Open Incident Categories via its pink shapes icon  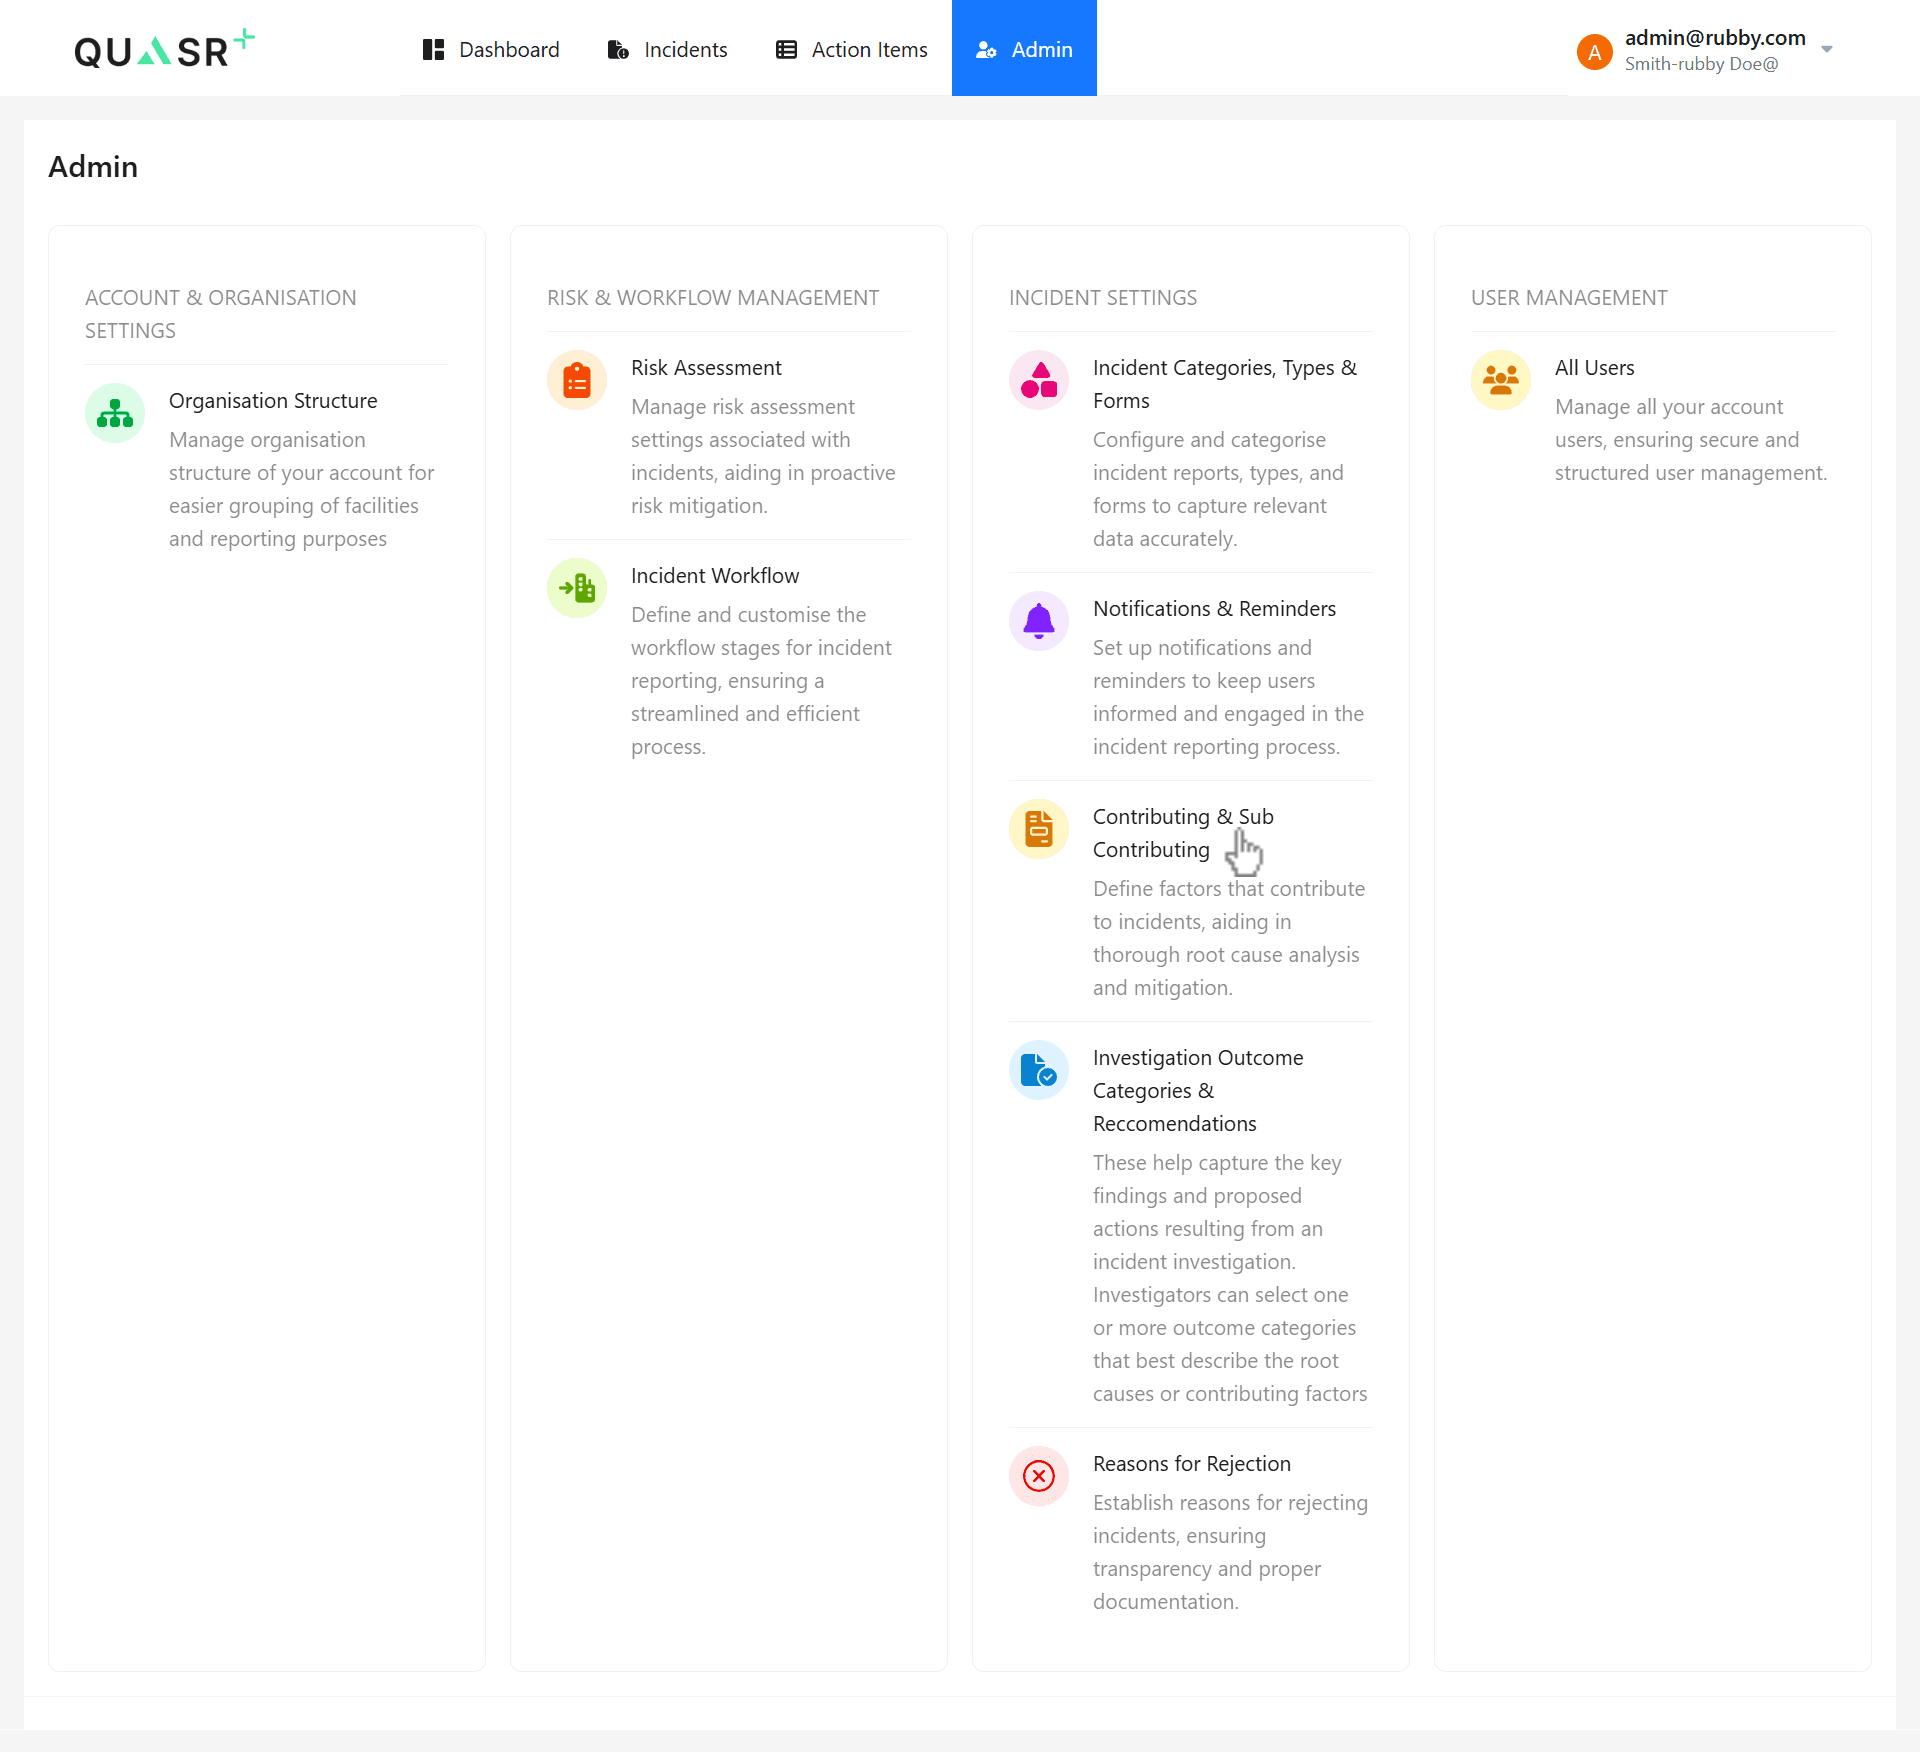pyautogui.click(x=1039, y=380)
